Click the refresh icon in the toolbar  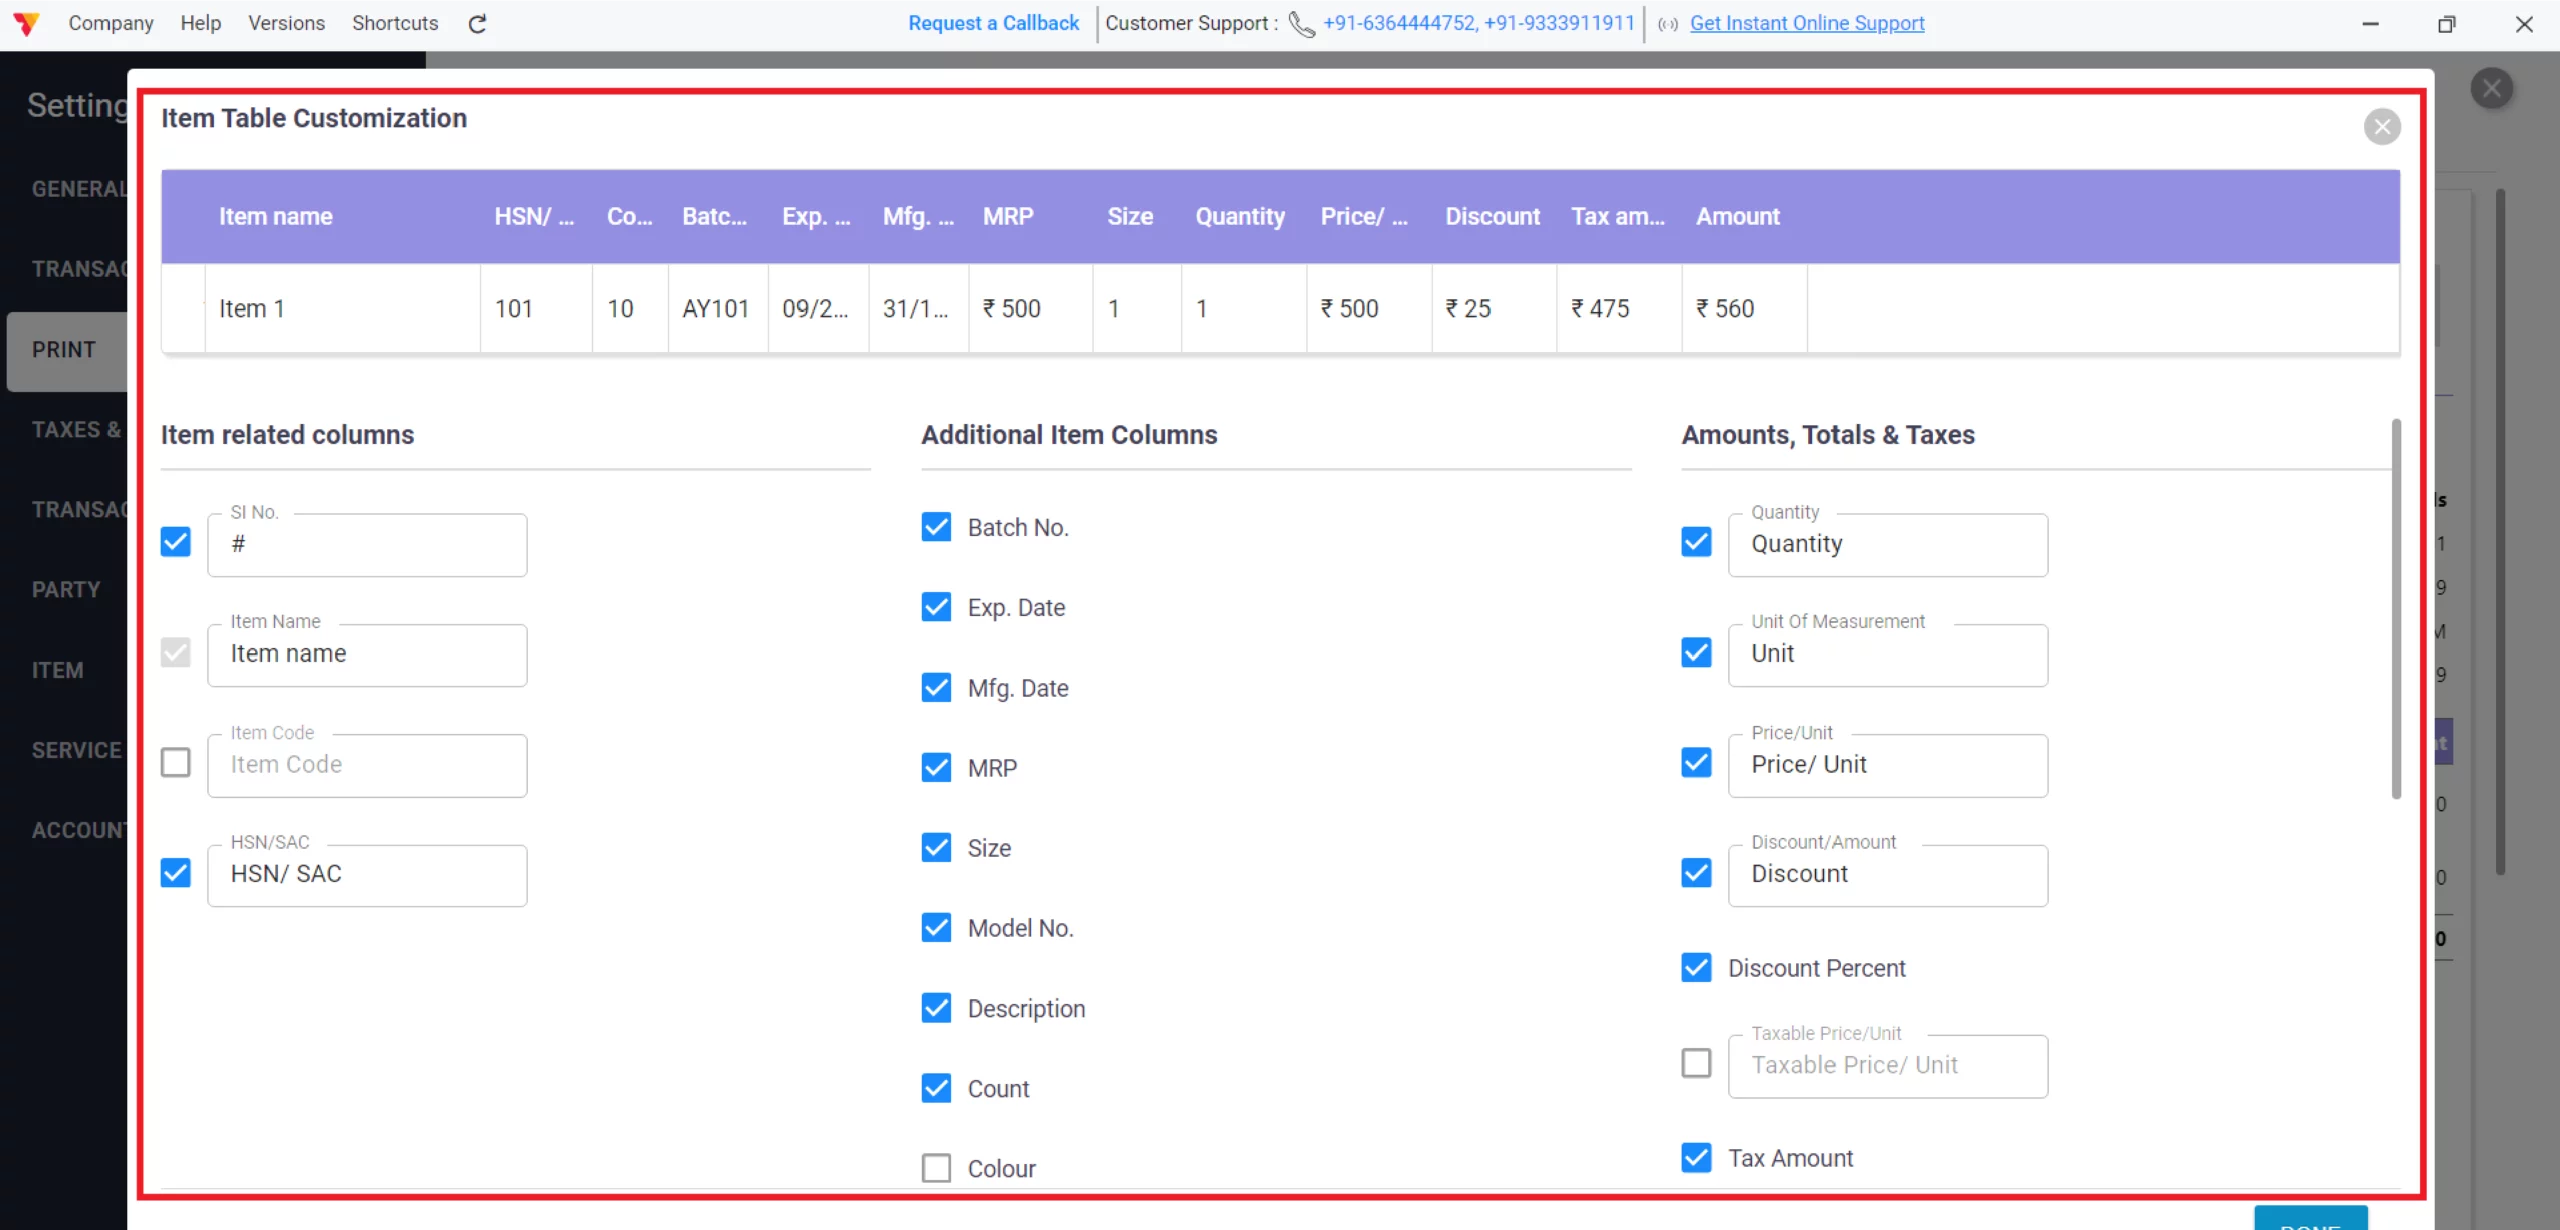pyautogui.click(x=477, y=23)
